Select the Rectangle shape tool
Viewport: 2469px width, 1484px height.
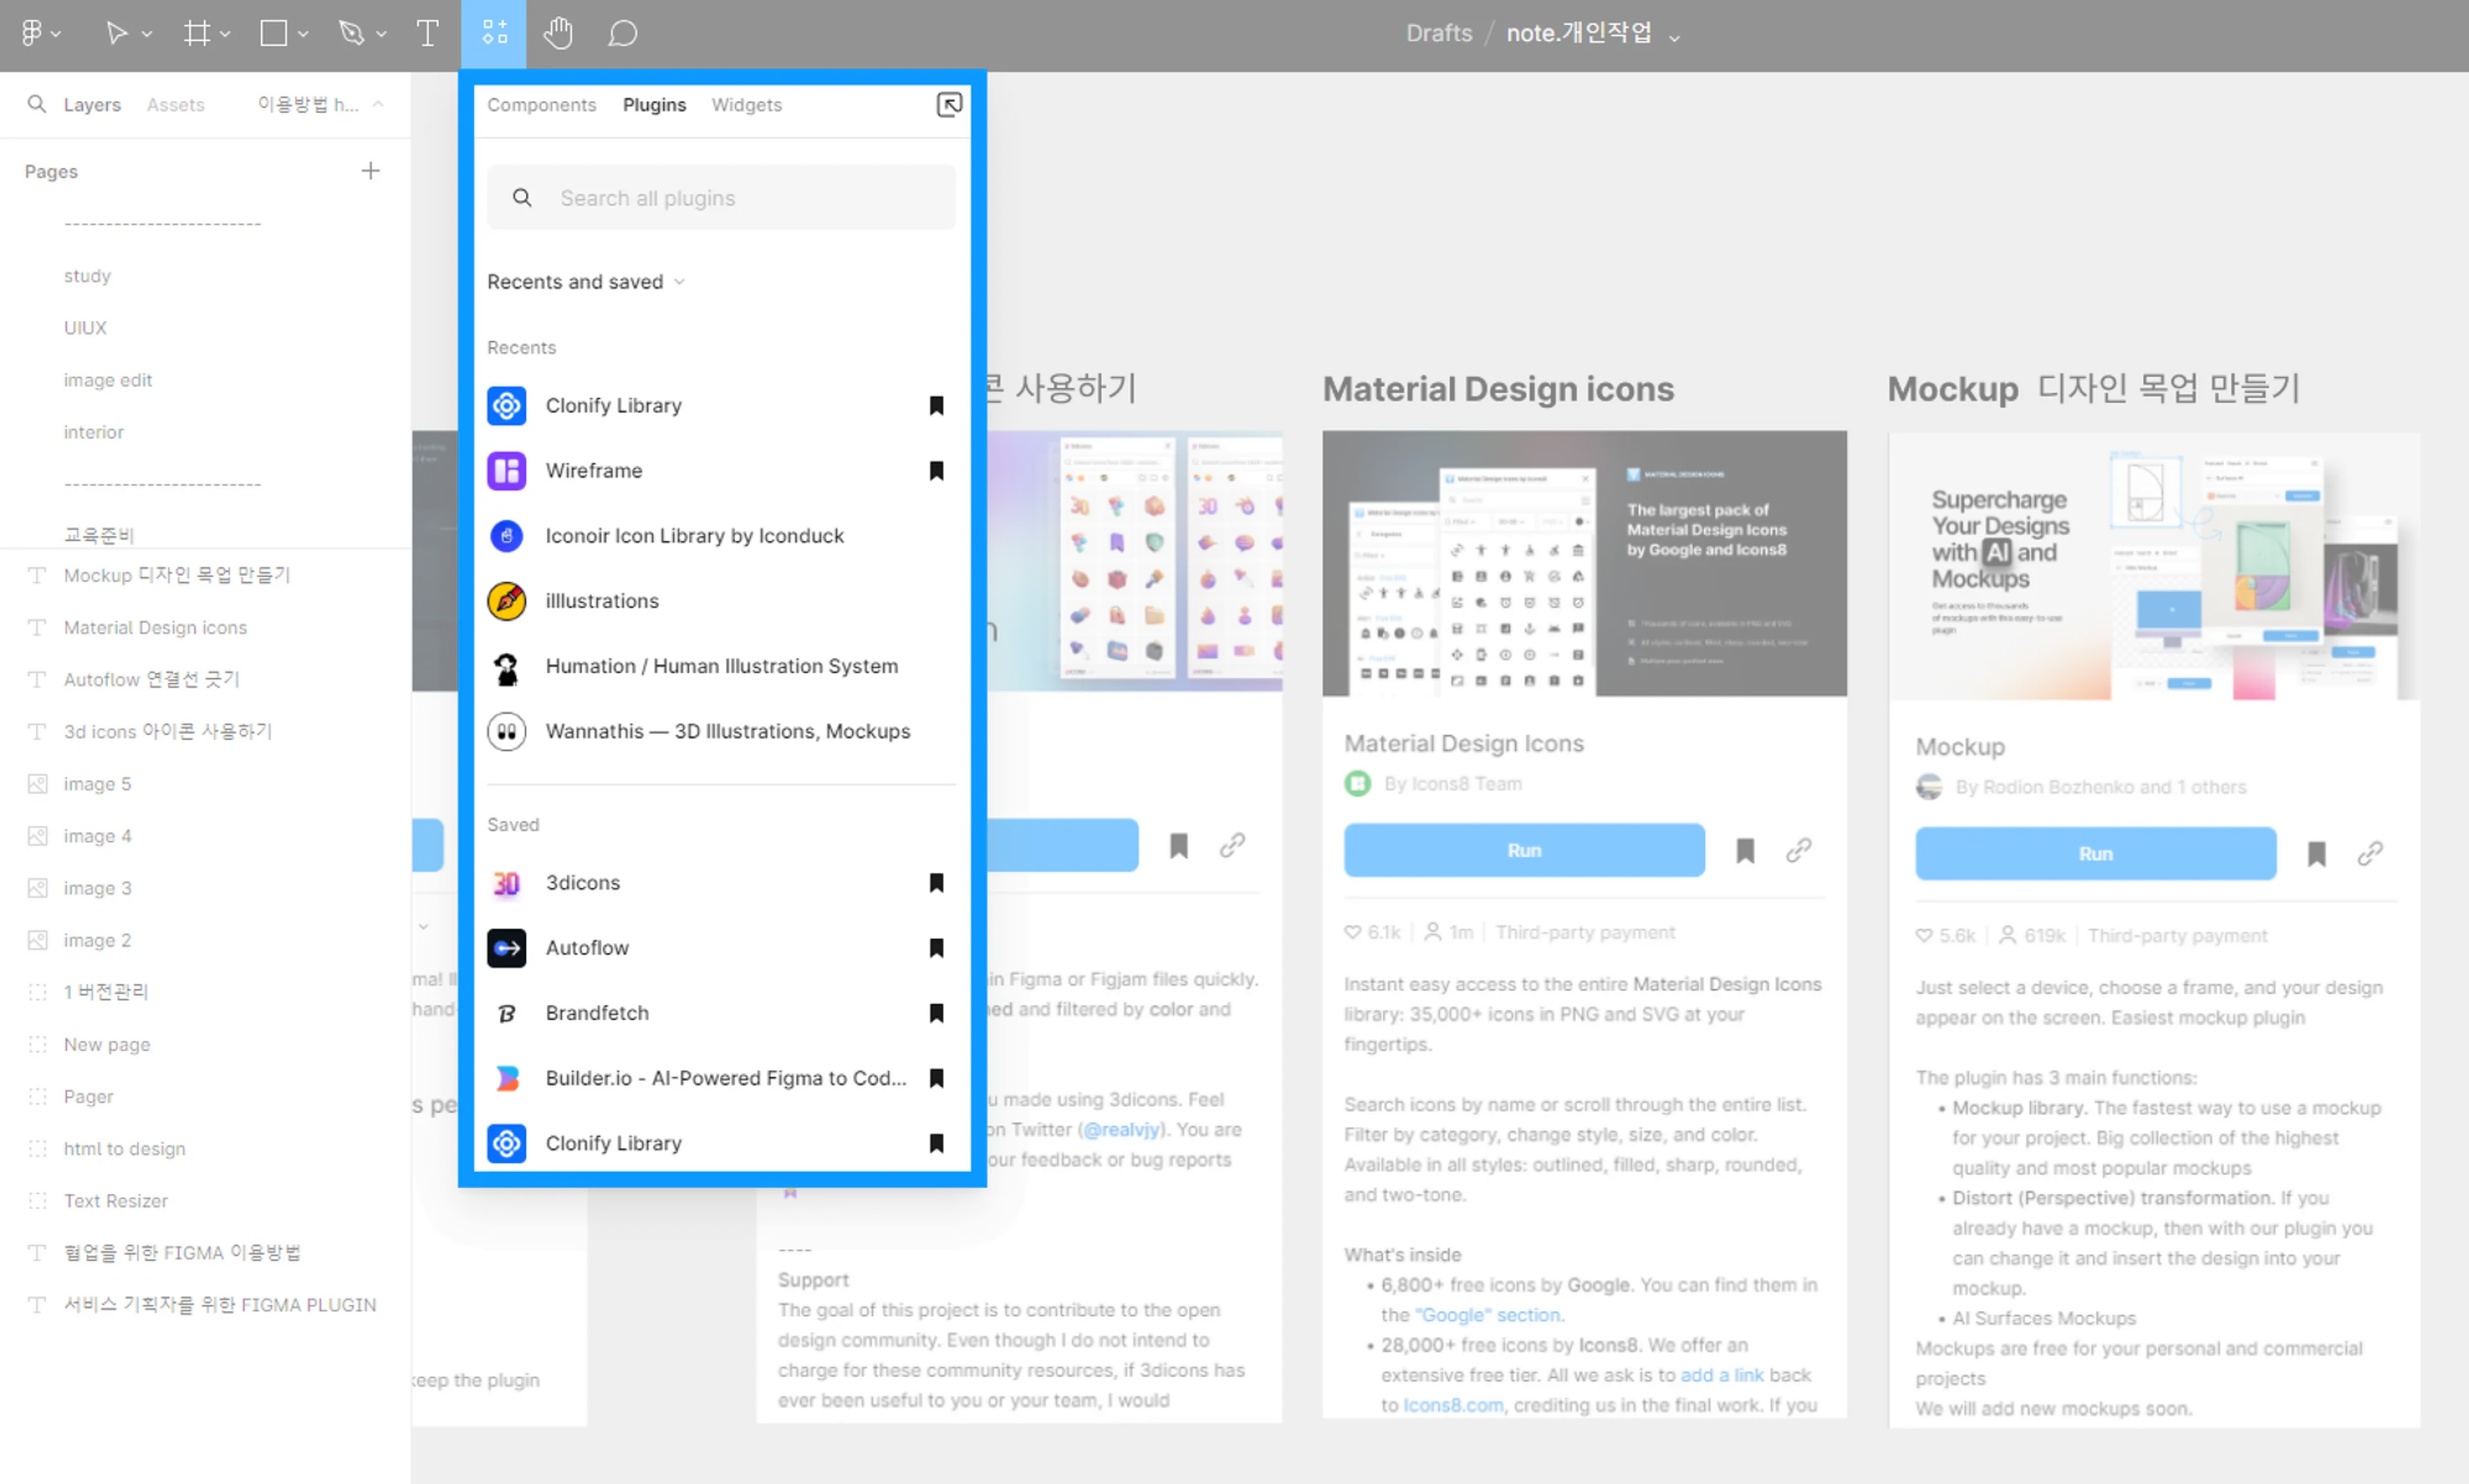(x=273, y=33)
